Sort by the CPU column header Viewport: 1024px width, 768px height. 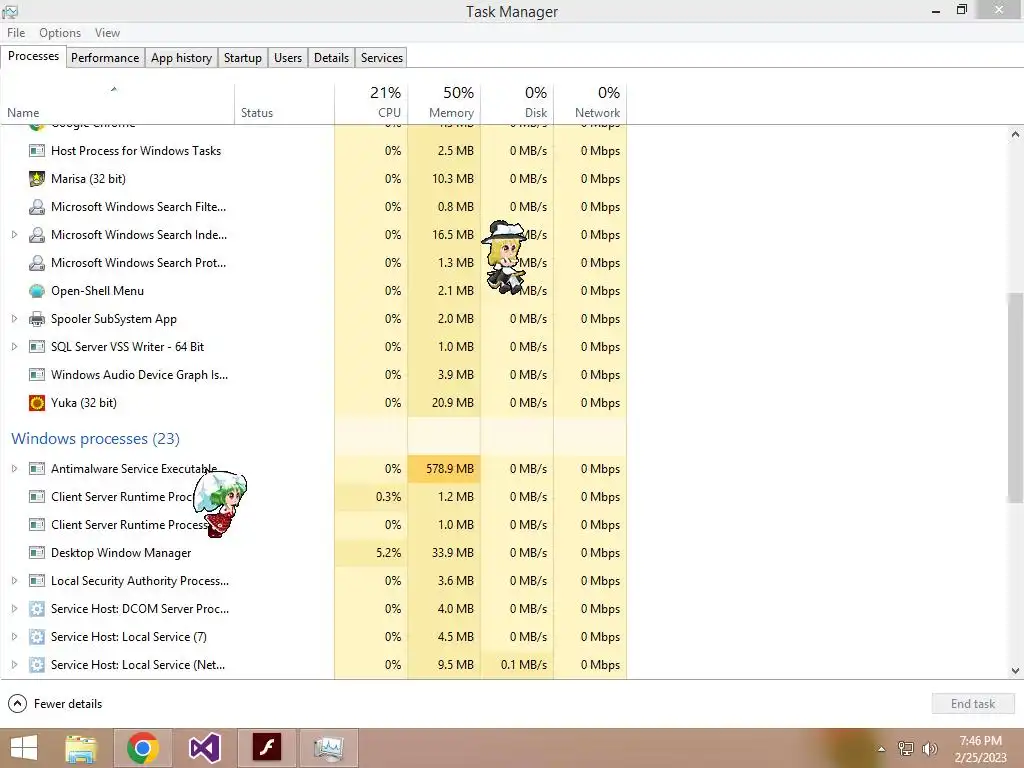pyautogui.click(x=371, y=103)
